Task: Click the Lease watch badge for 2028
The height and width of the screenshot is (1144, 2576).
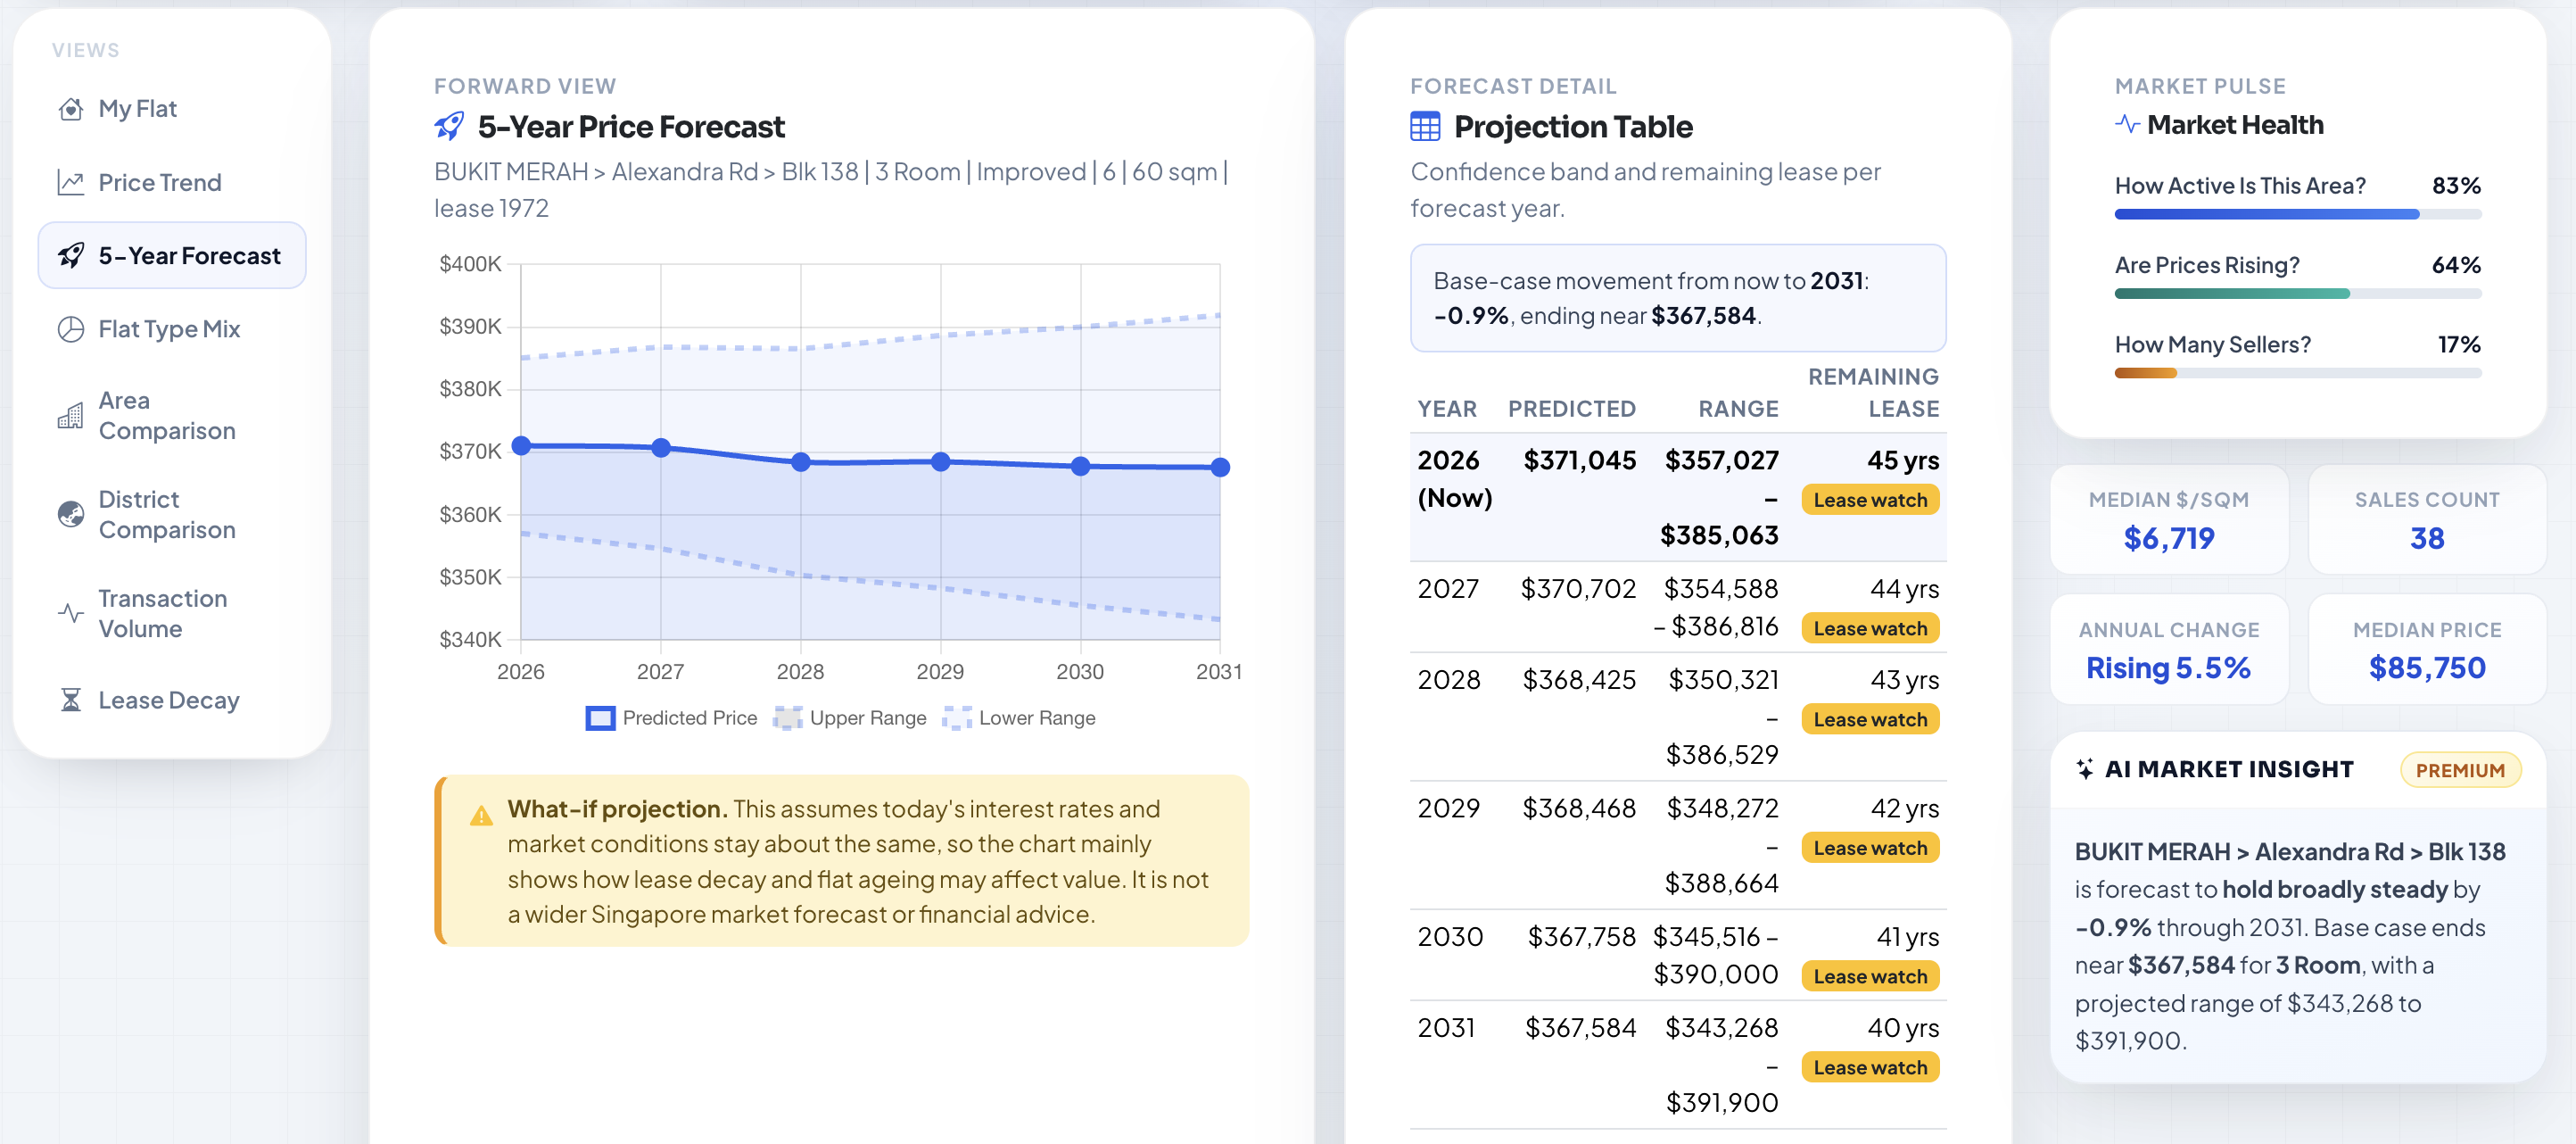Action: coord(1870,719)
